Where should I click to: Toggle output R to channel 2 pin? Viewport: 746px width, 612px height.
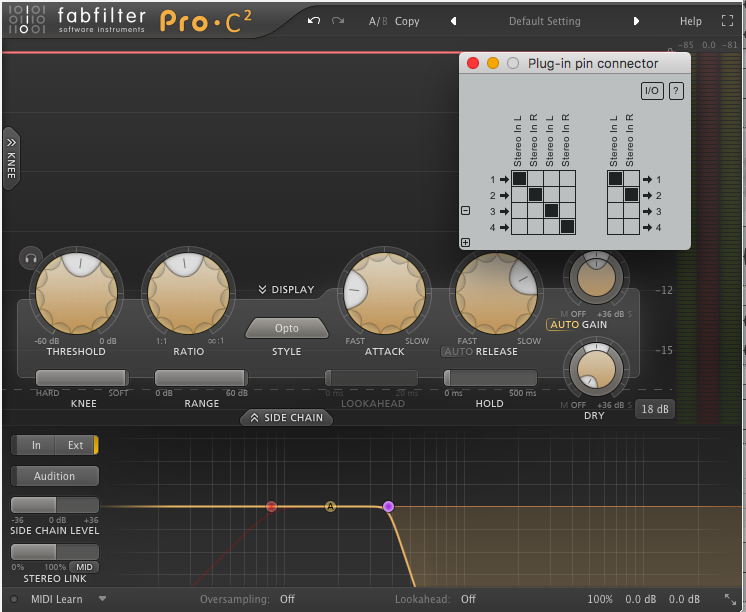[x=631, y=195]
